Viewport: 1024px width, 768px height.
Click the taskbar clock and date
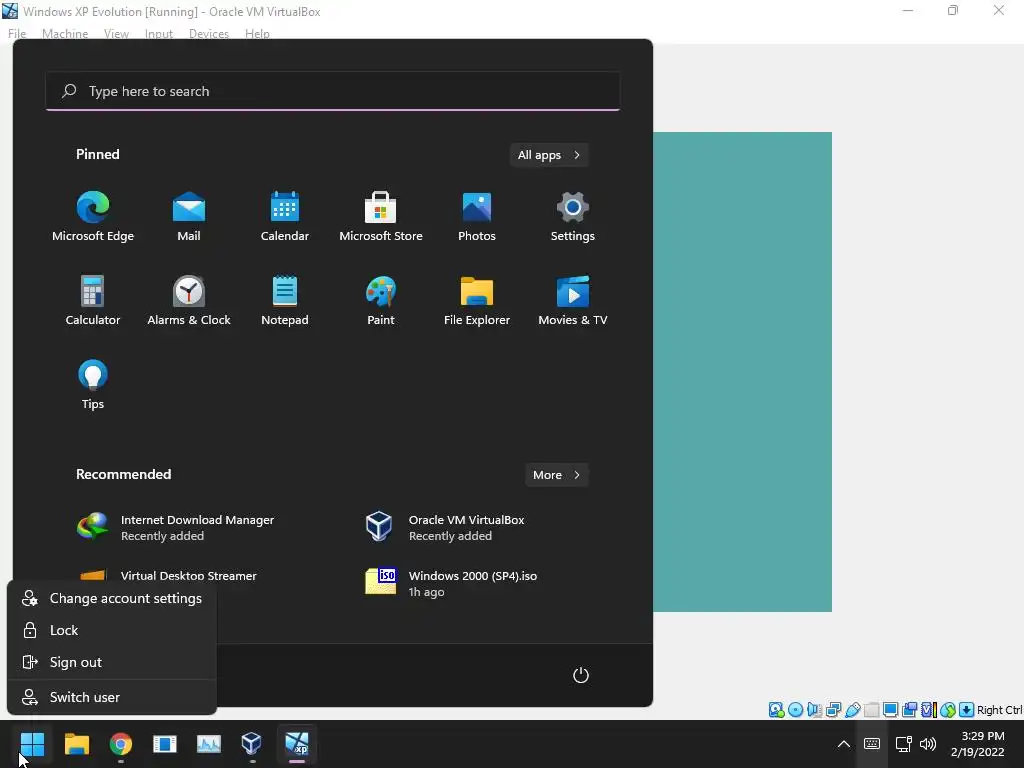click(977, 744)
